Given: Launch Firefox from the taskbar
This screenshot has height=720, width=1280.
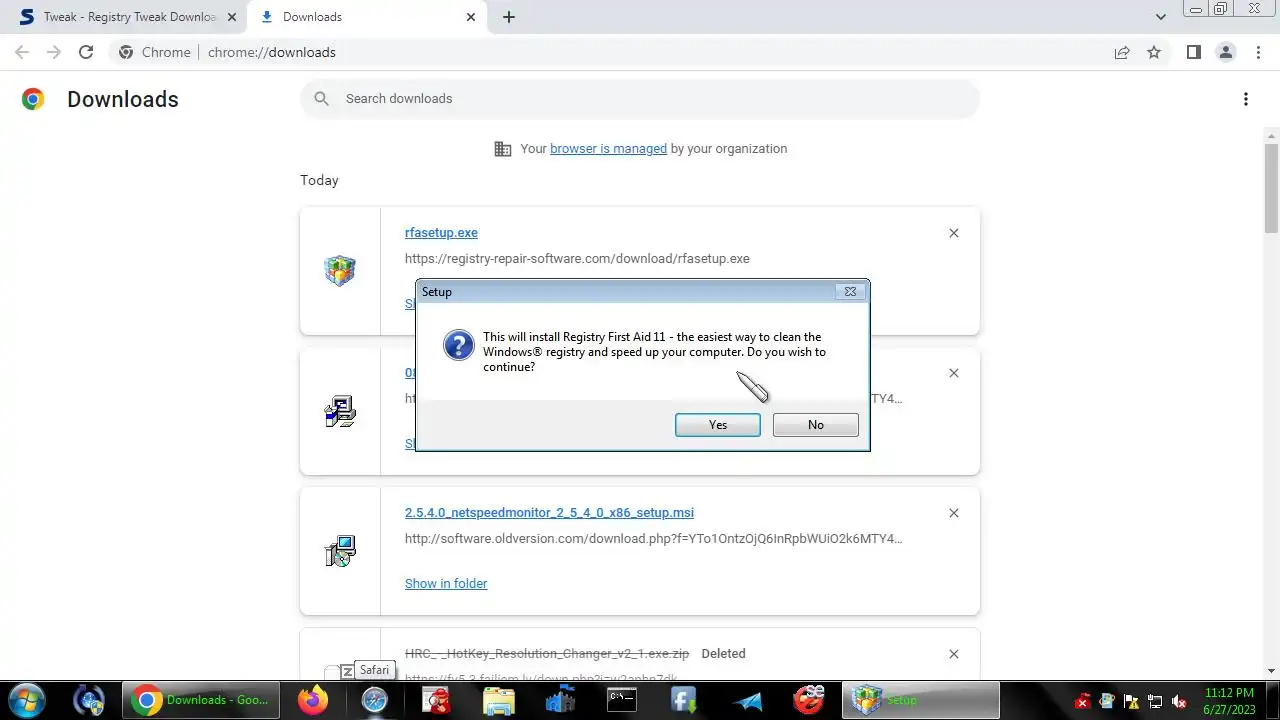Looking at the screenshot, I should [313, 700].
